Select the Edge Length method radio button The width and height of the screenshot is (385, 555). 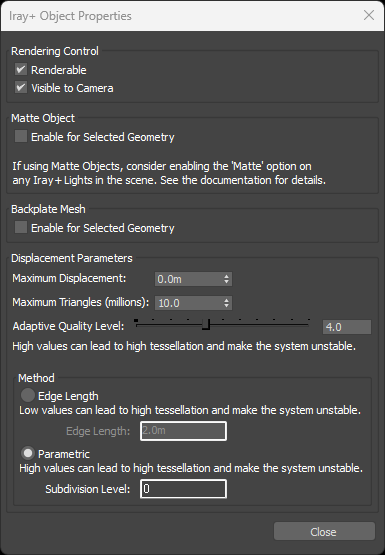(x=28, y=395)
